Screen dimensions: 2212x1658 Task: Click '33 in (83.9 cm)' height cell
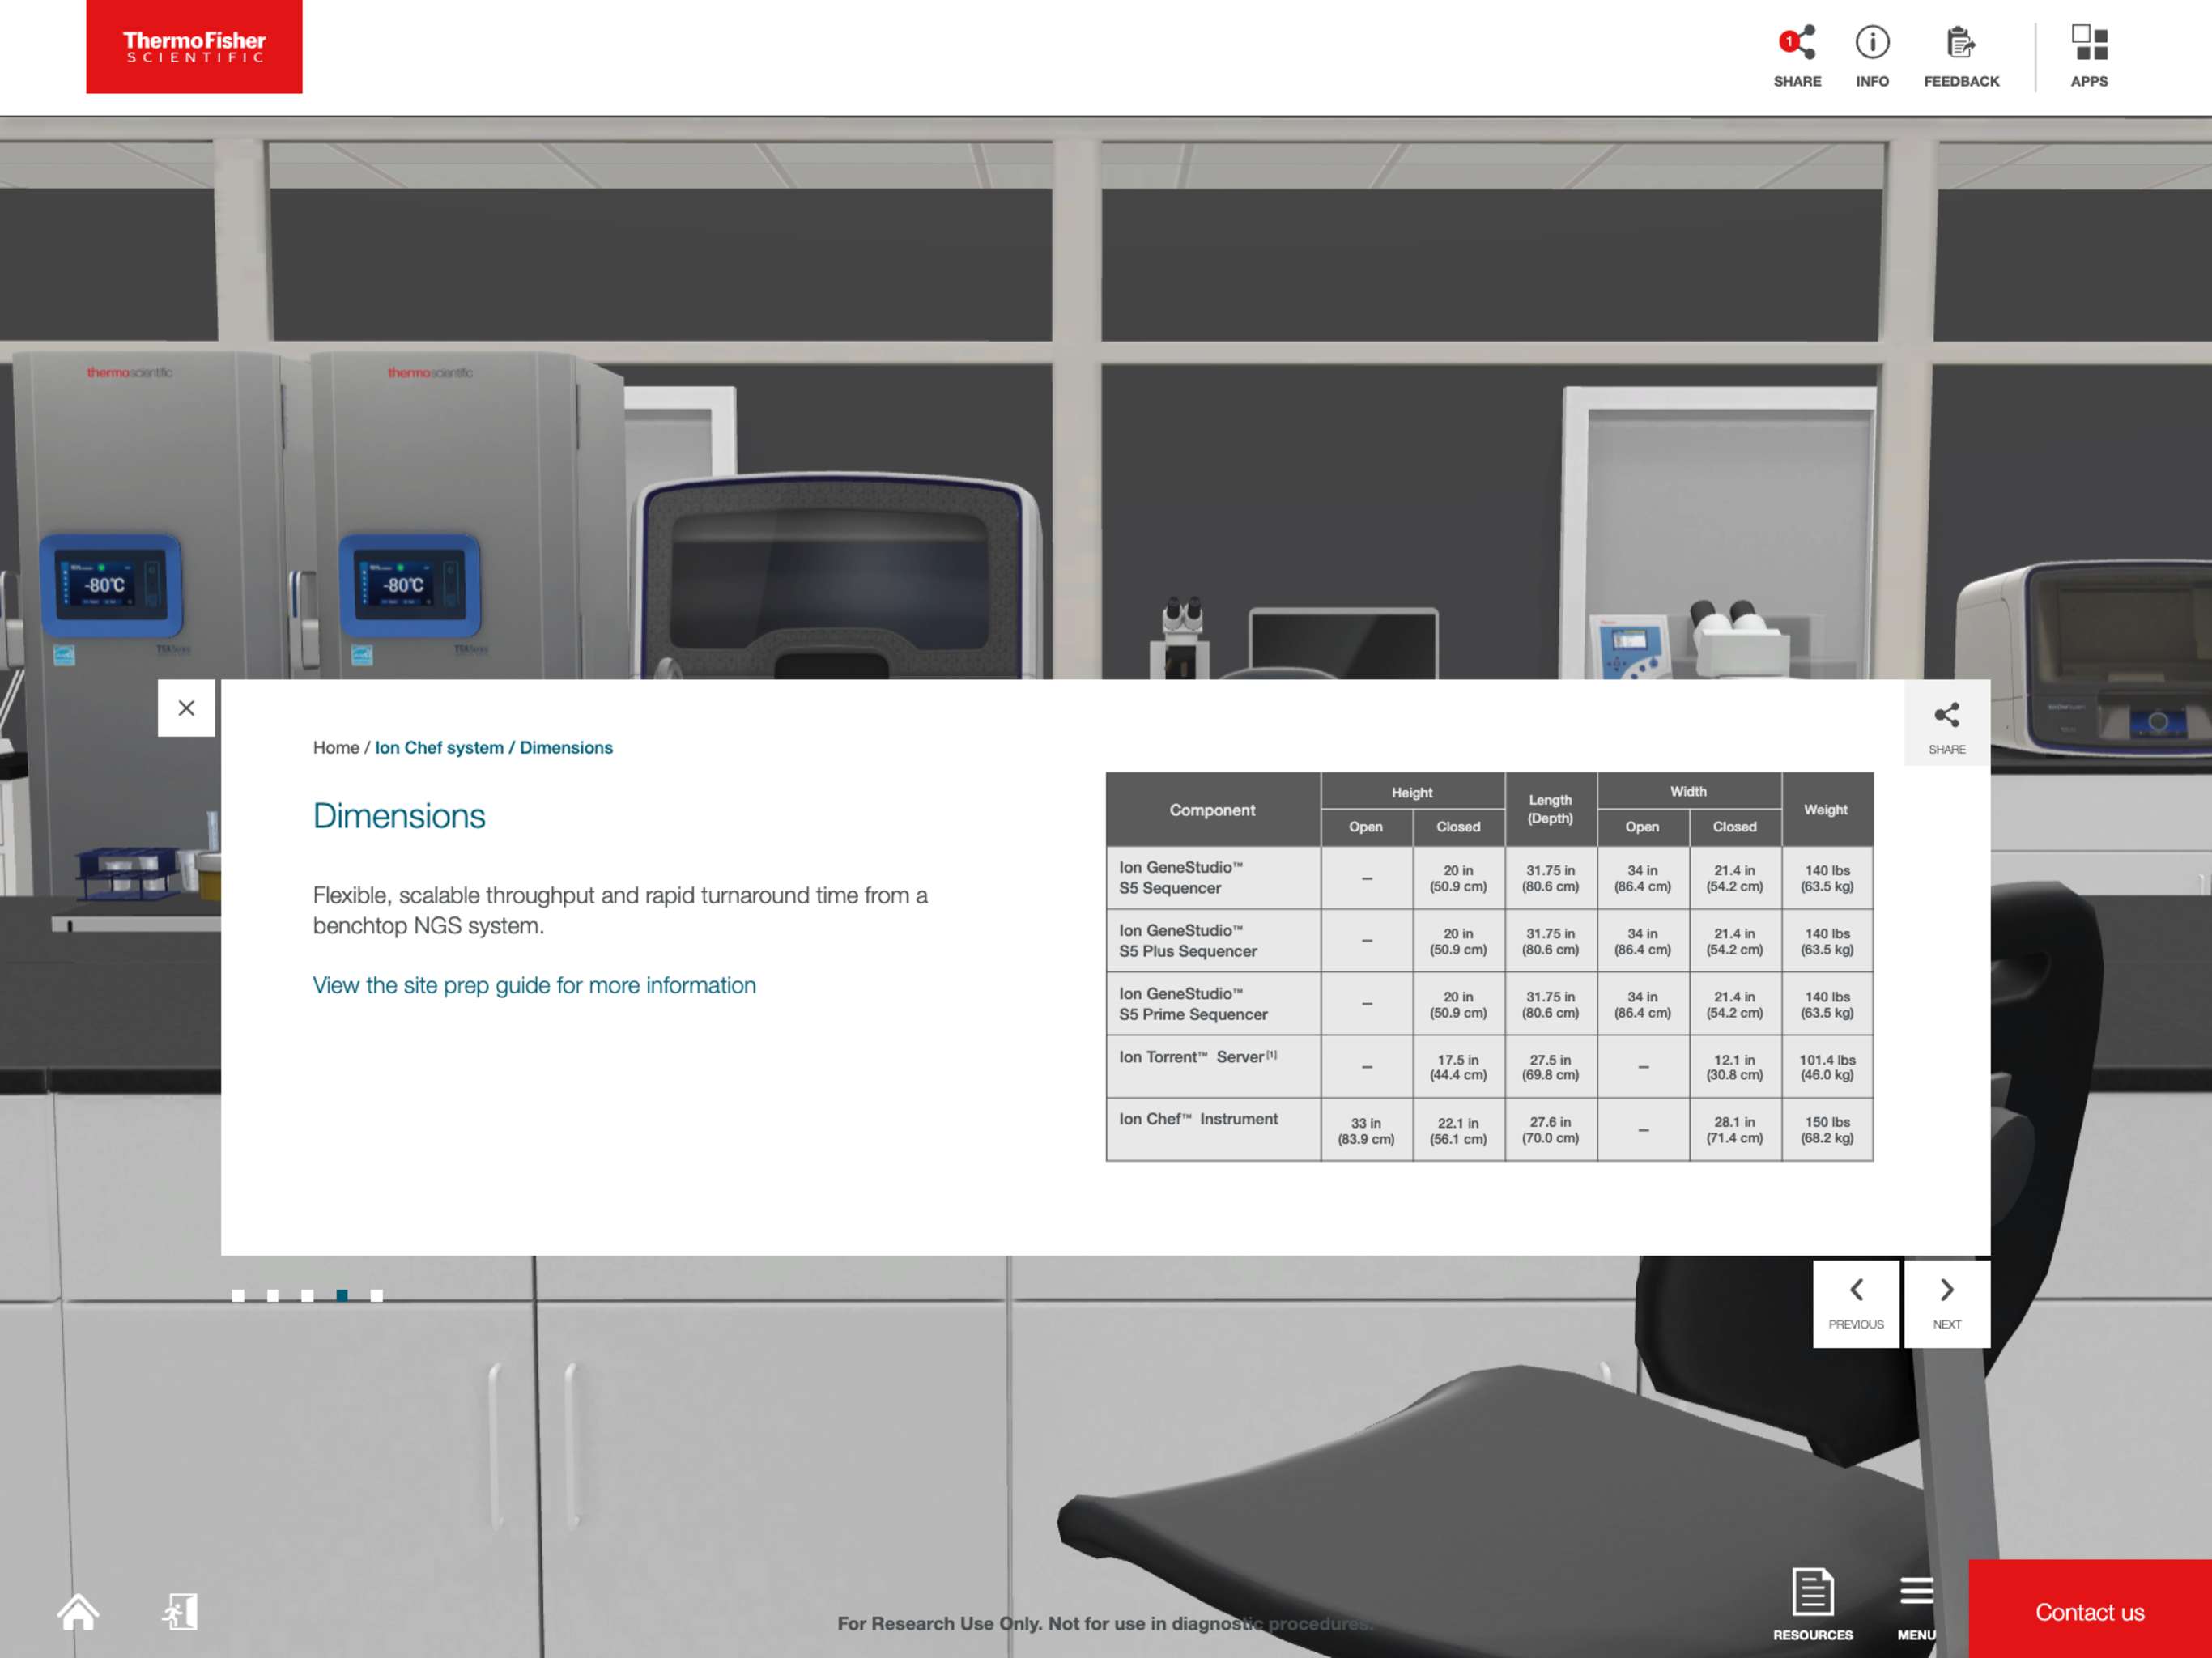(x=1366, y=1131)
